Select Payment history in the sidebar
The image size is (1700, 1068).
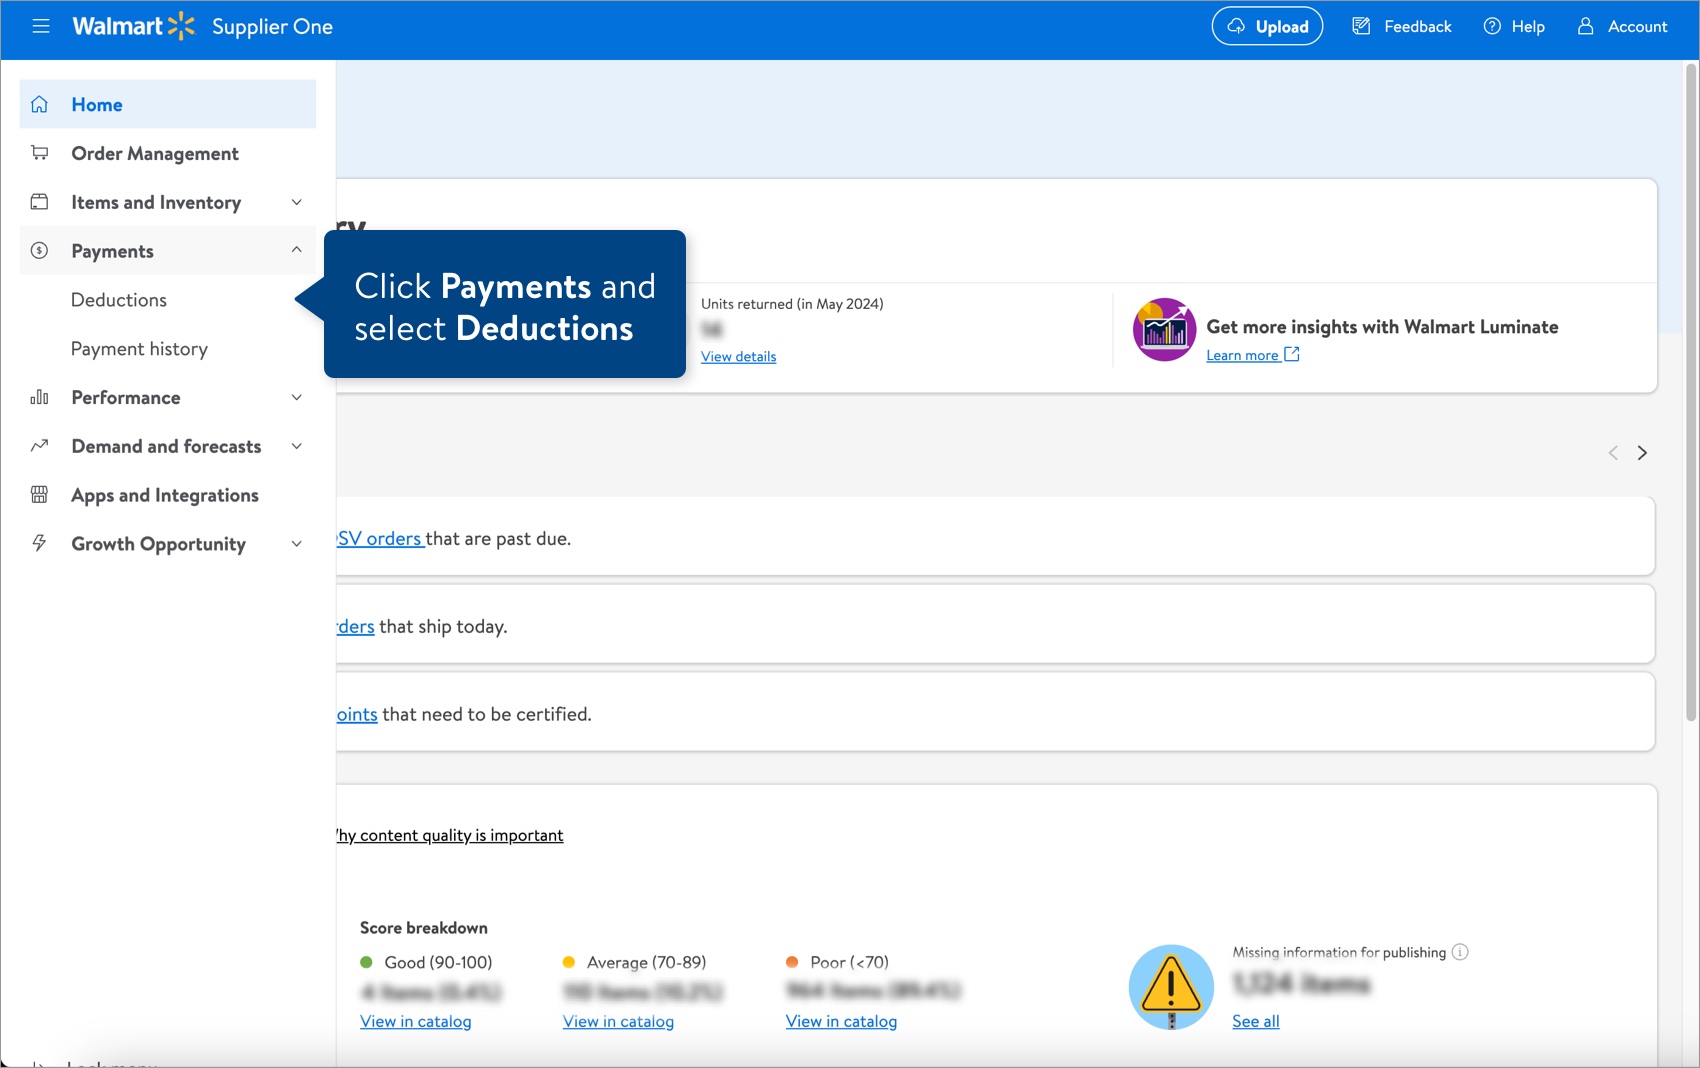[x=140, y=348]
